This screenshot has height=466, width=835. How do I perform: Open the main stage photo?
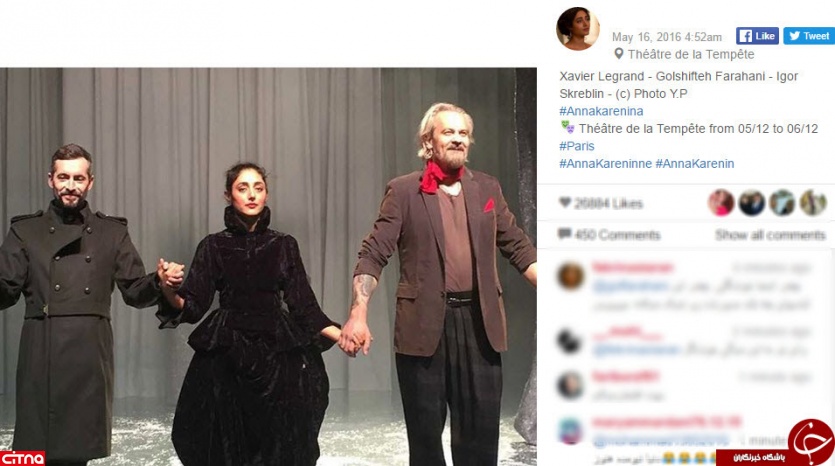coord(268,266)
